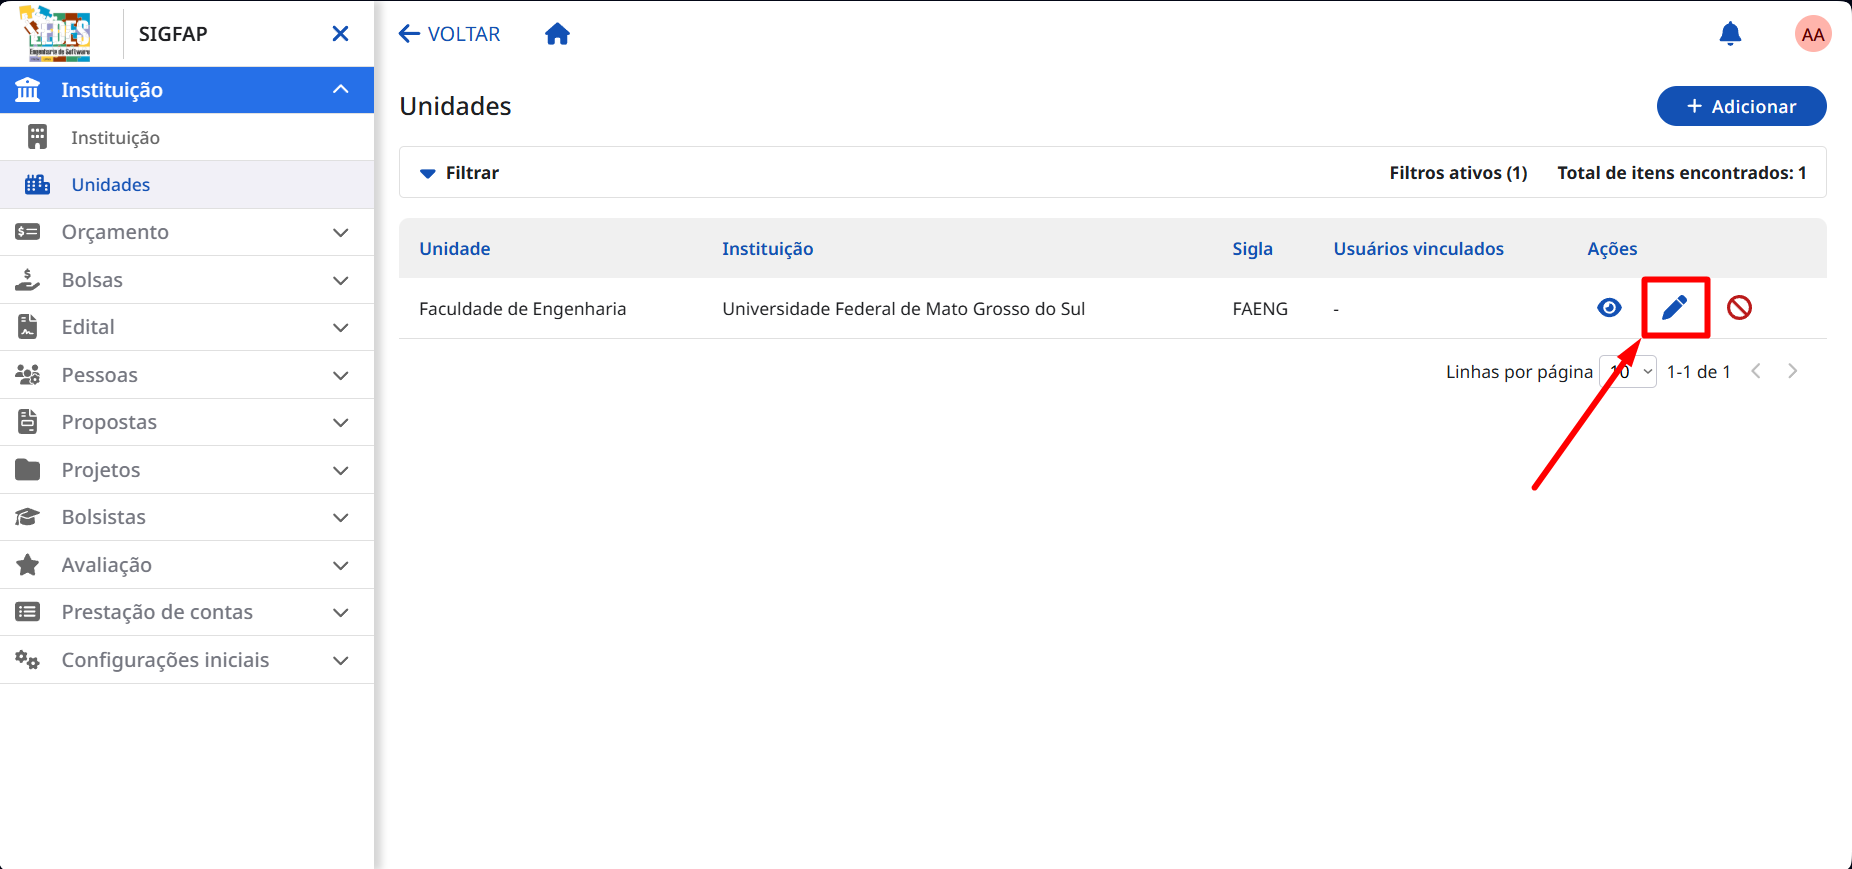Click the Faculdade de Engenharia cell
The width and height of the screenshot is (1852, 869).
[522, 309]
